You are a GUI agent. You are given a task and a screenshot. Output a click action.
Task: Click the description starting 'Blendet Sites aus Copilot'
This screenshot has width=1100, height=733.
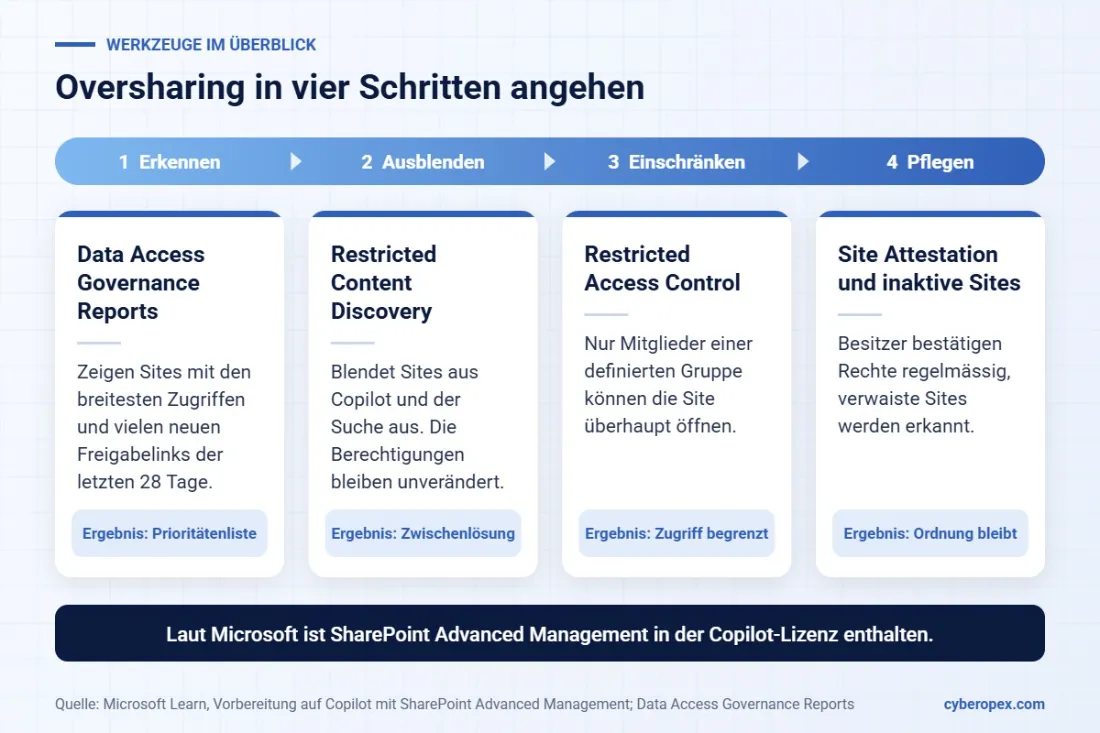[x=417, y=426]
